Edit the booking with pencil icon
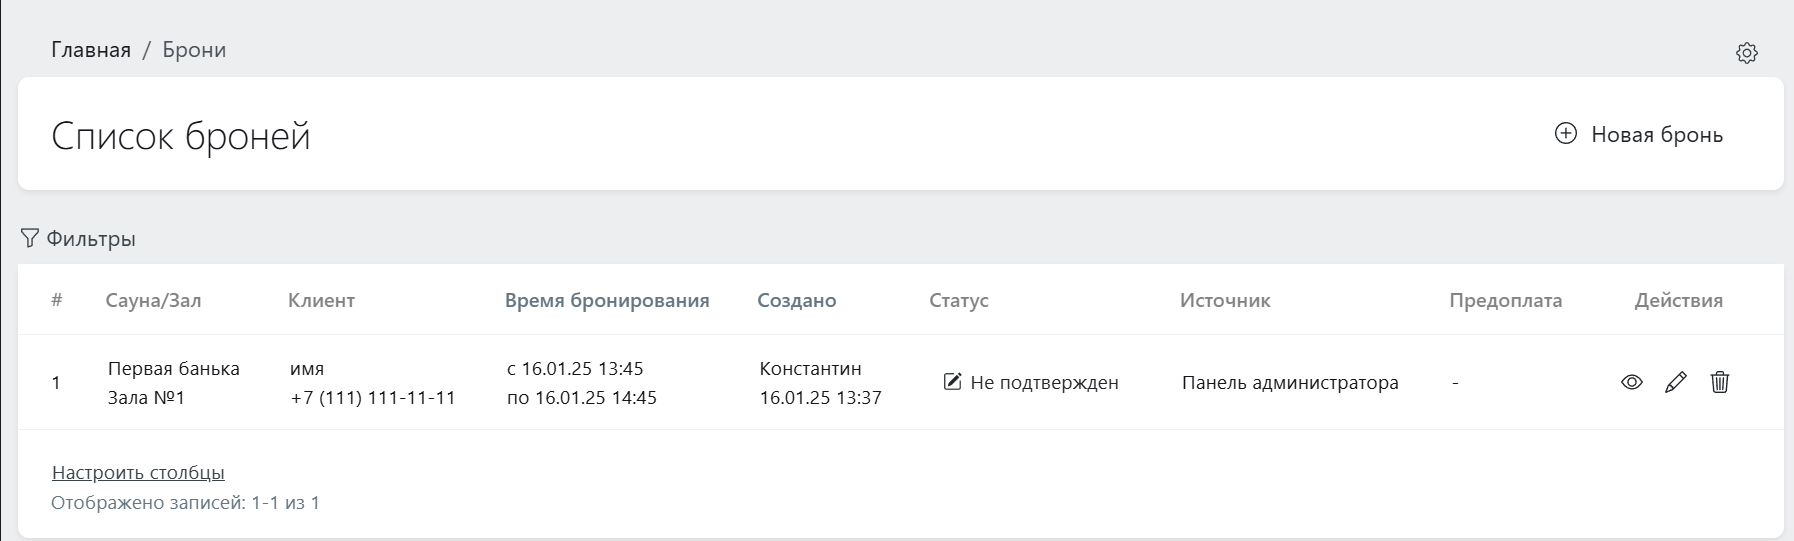 click(1675, 382)
